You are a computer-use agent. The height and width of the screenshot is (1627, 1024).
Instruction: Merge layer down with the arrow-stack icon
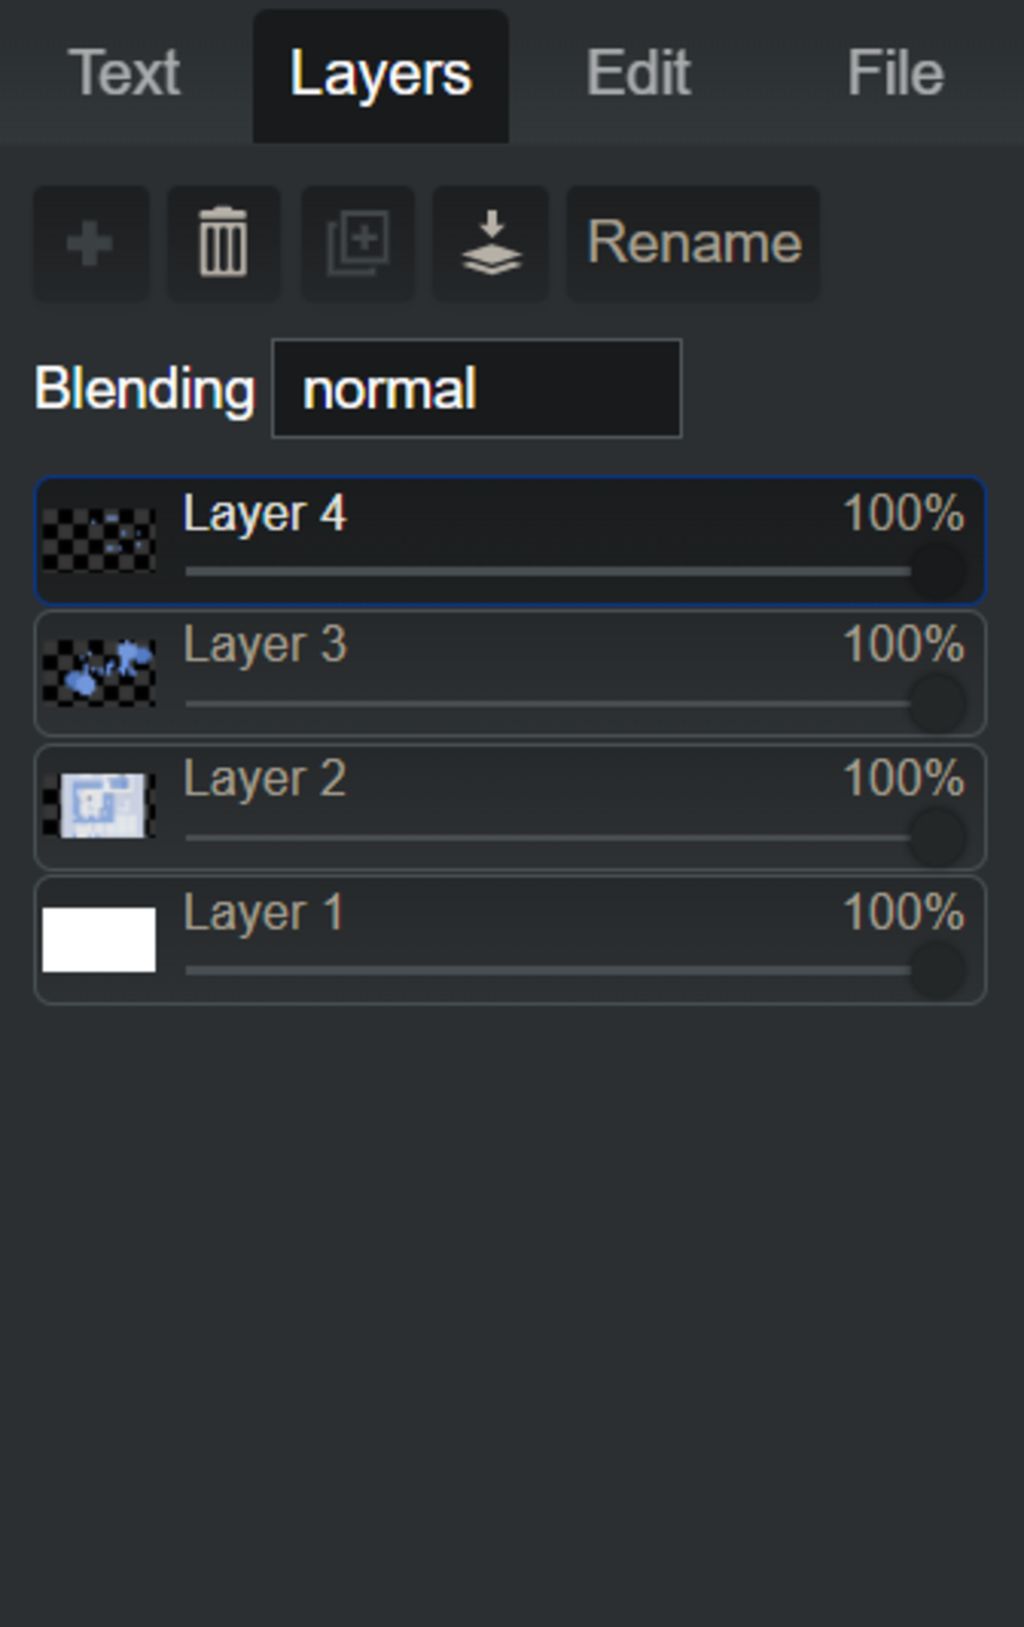[491, 243]
